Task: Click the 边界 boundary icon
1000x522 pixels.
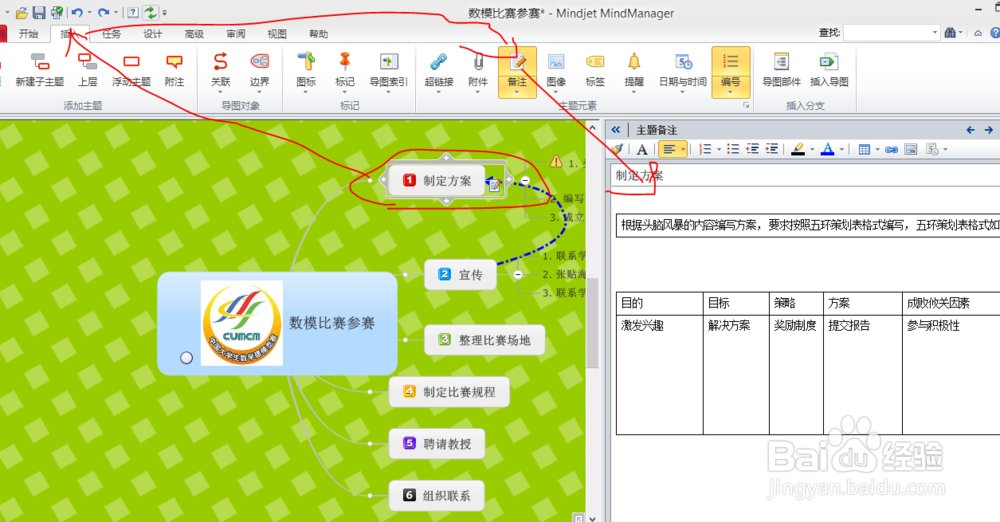Action: click(x=260, y=62)
